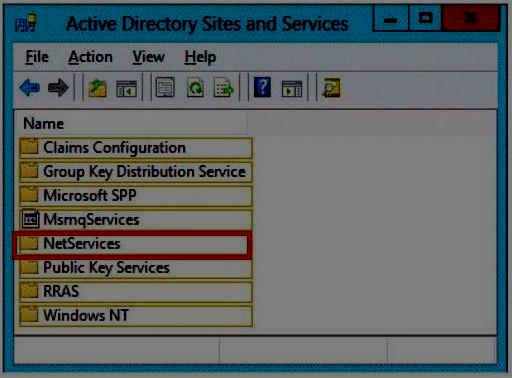
Task: Open the File menu
Action: tap(37, 57)
